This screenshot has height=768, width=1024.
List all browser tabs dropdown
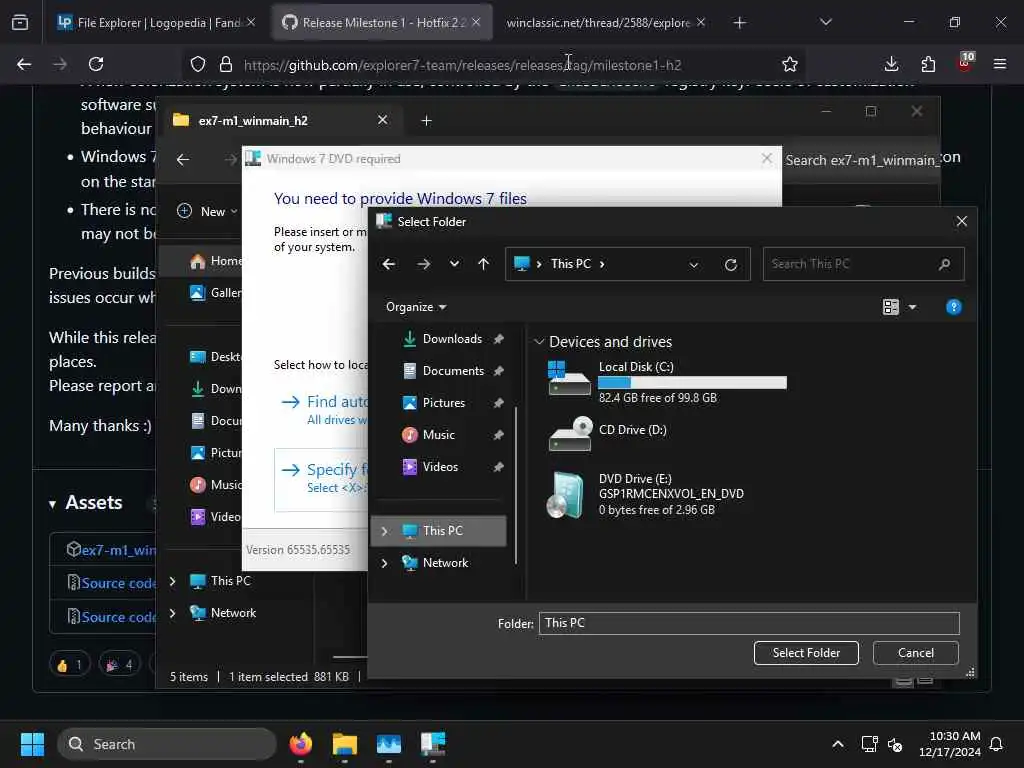tap(826, 22)
